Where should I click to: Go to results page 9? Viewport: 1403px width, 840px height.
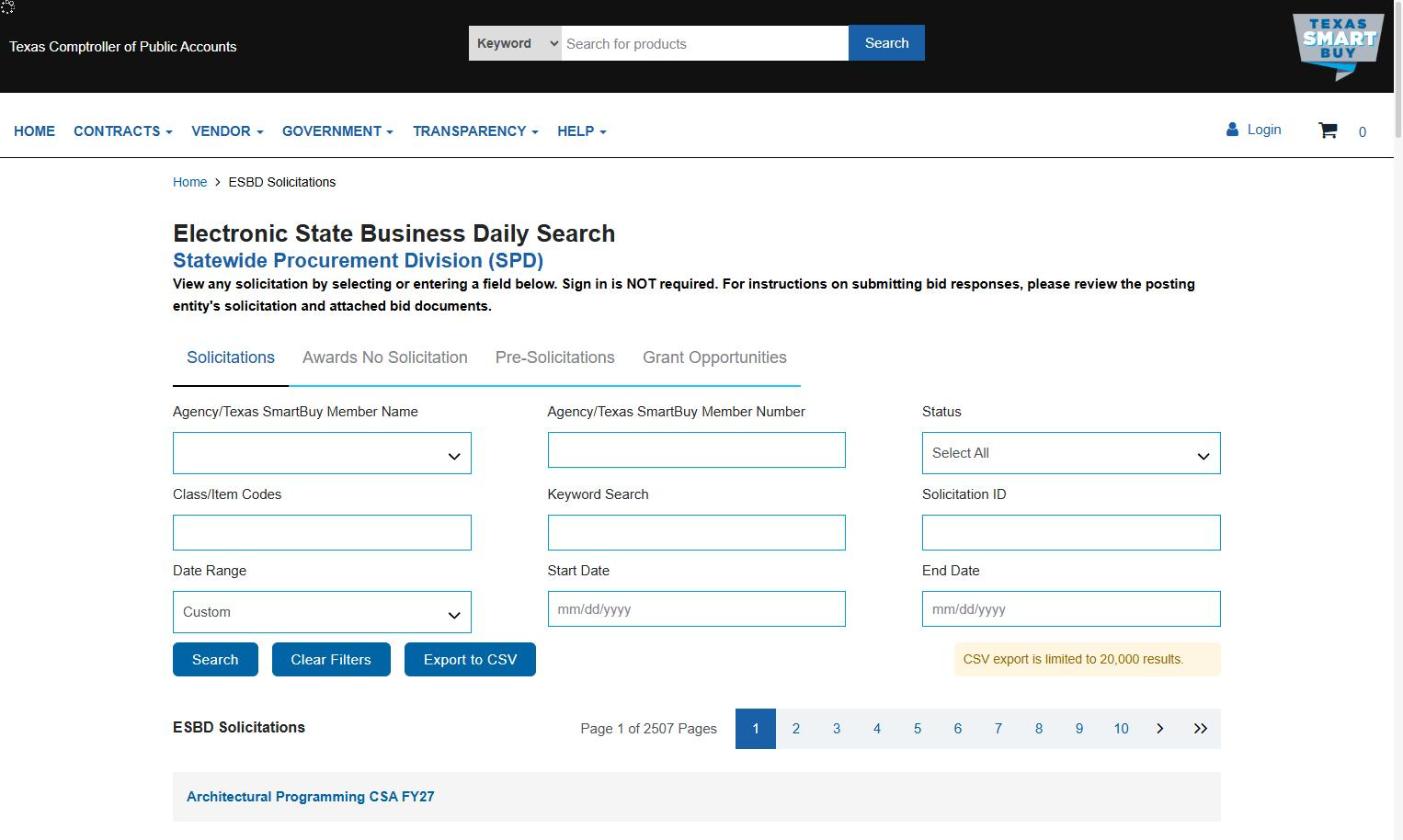[x=1079, y=728]
